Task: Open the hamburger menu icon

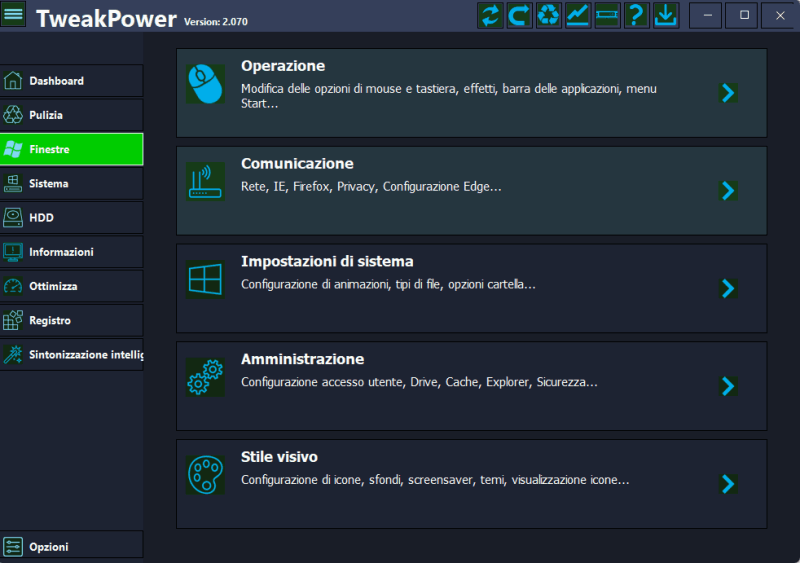Action: tap(14, 15)
